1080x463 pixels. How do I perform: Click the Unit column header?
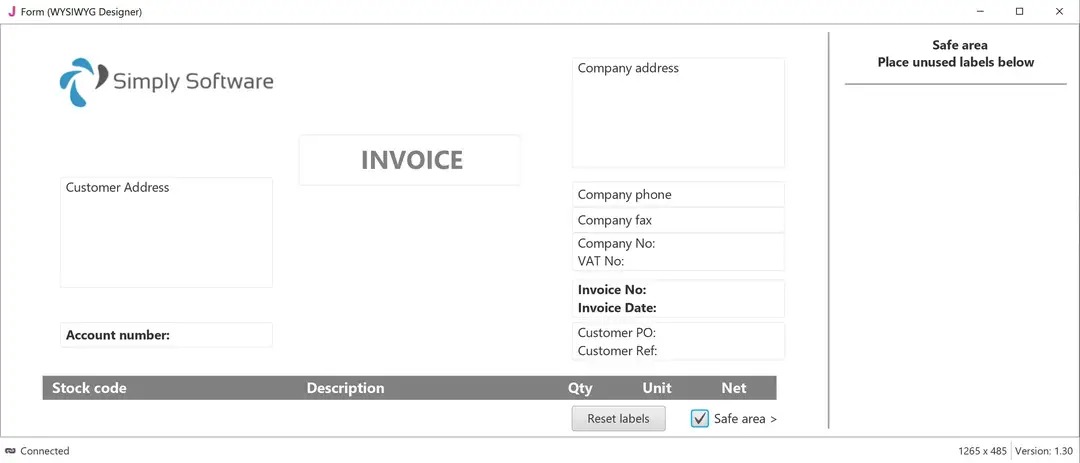pyautogui.click(x=657, y=388)
